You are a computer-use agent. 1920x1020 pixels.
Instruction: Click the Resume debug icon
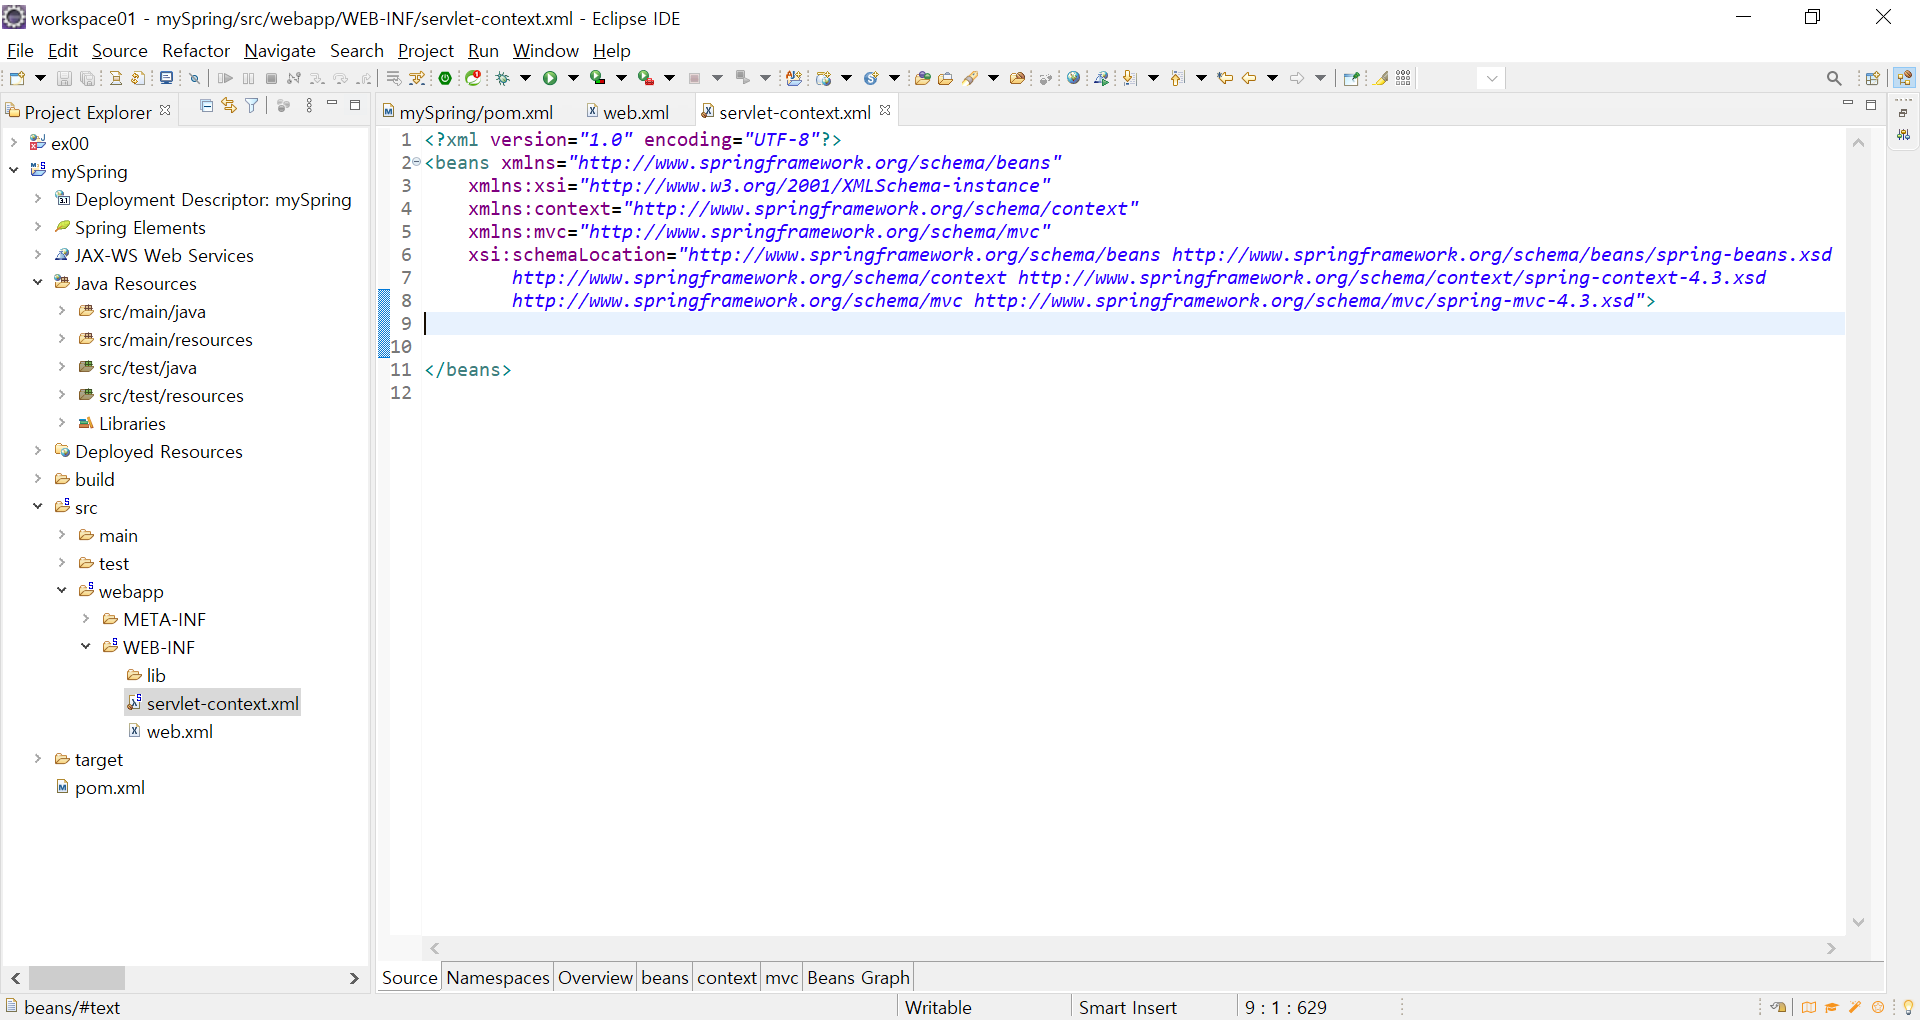coord(225,78)
